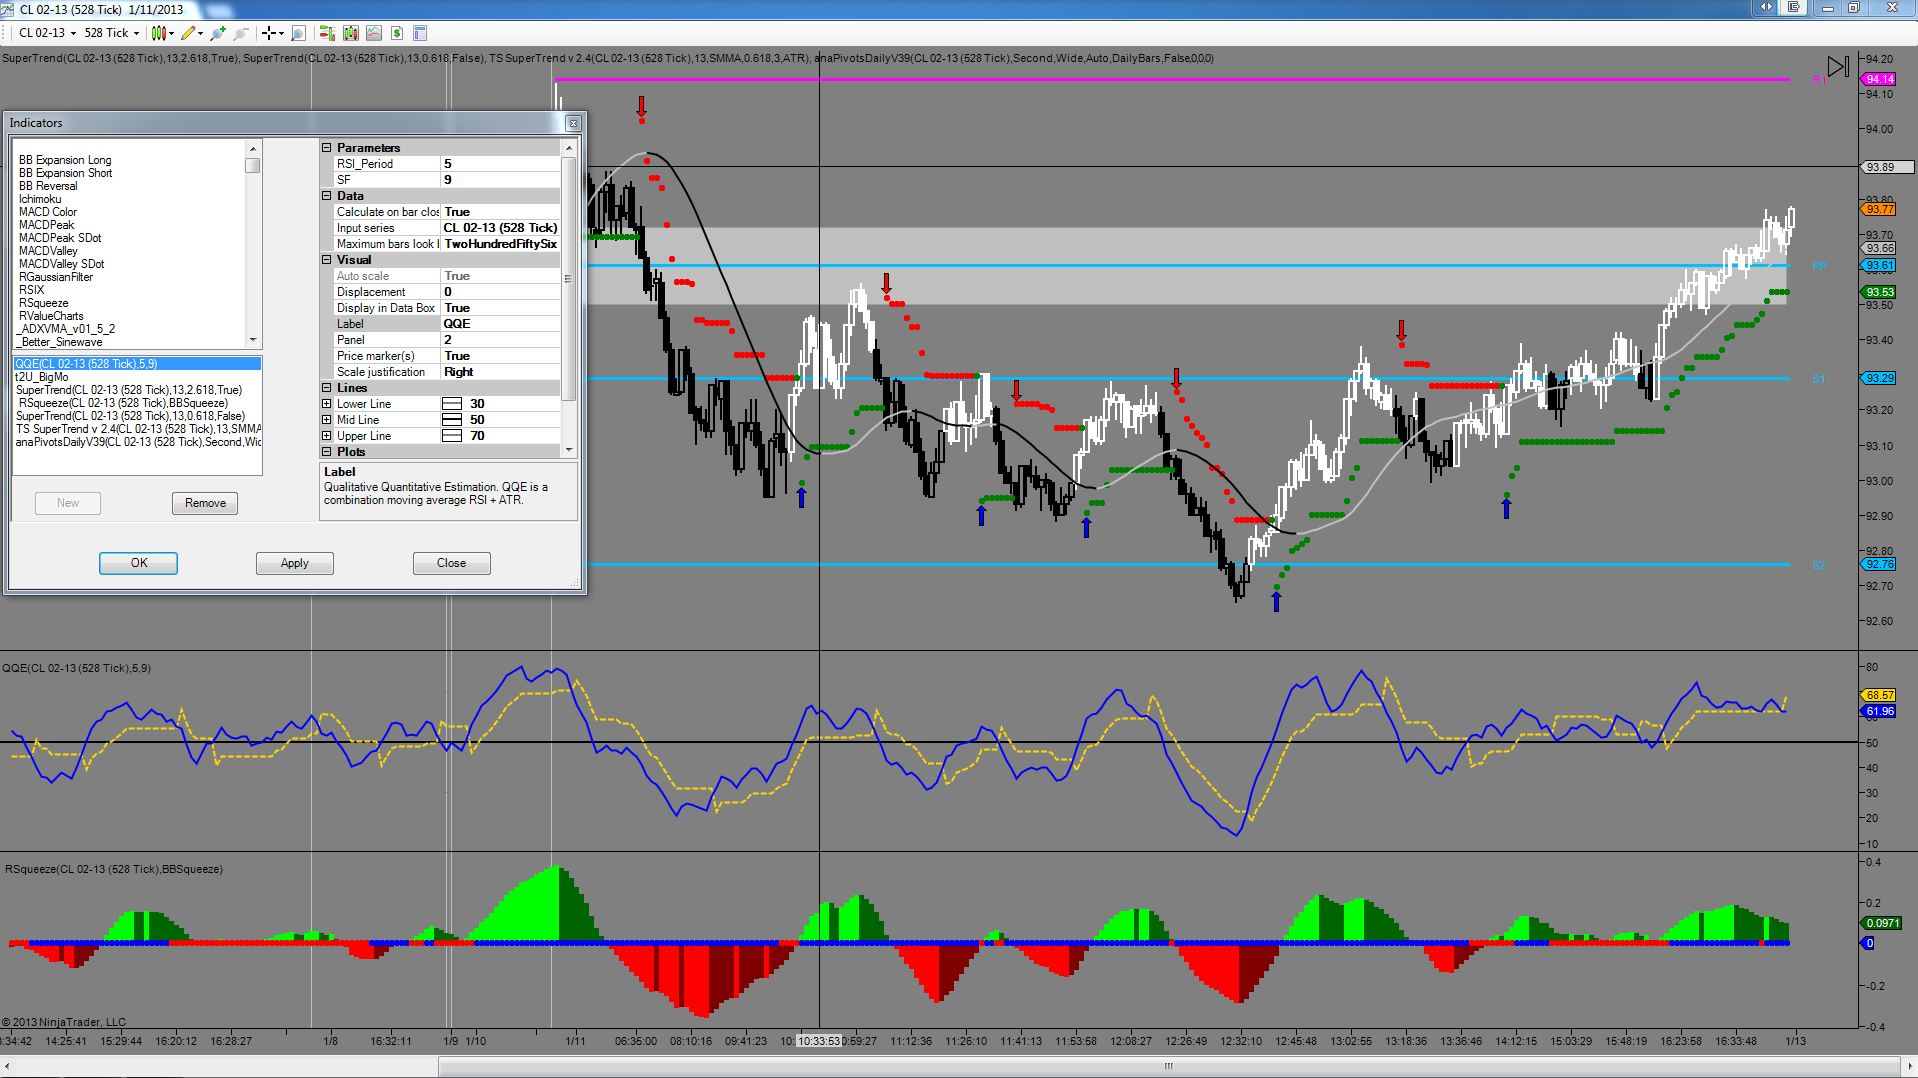Click the RSI_Period value field
The width and height of the screenshot is (1918, 1078).
coord(500,164)
